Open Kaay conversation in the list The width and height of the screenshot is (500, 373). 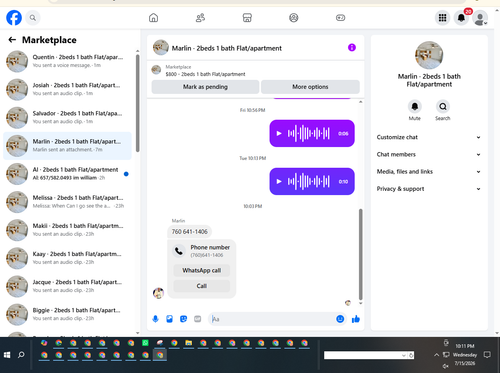67,258
